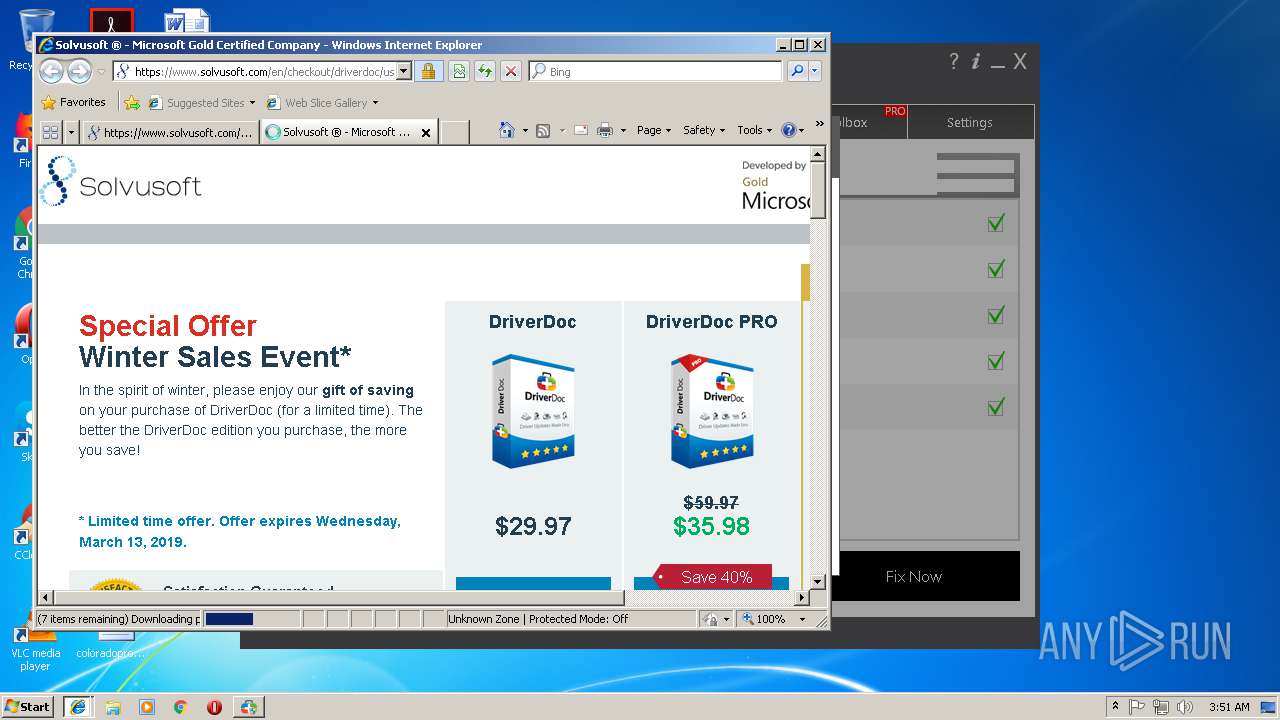
Task: Switch to the first solvusoft.com tab
Action: (170, 132)
